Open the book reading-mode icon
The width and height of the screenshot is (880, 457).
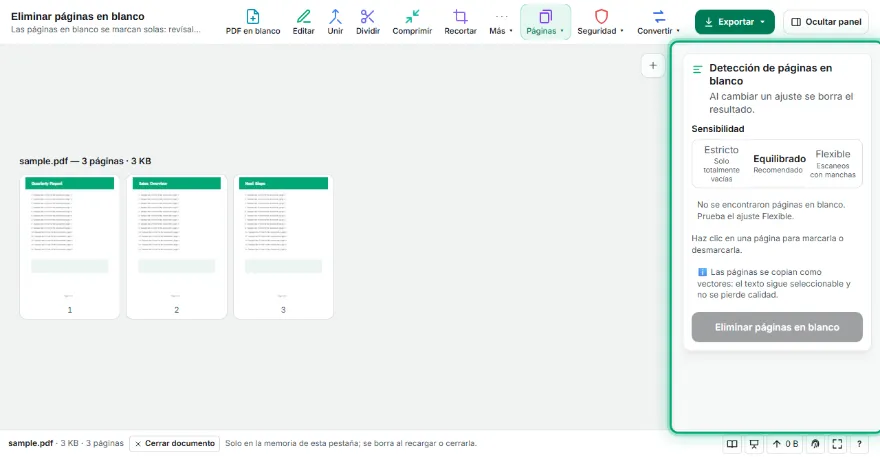732,444
